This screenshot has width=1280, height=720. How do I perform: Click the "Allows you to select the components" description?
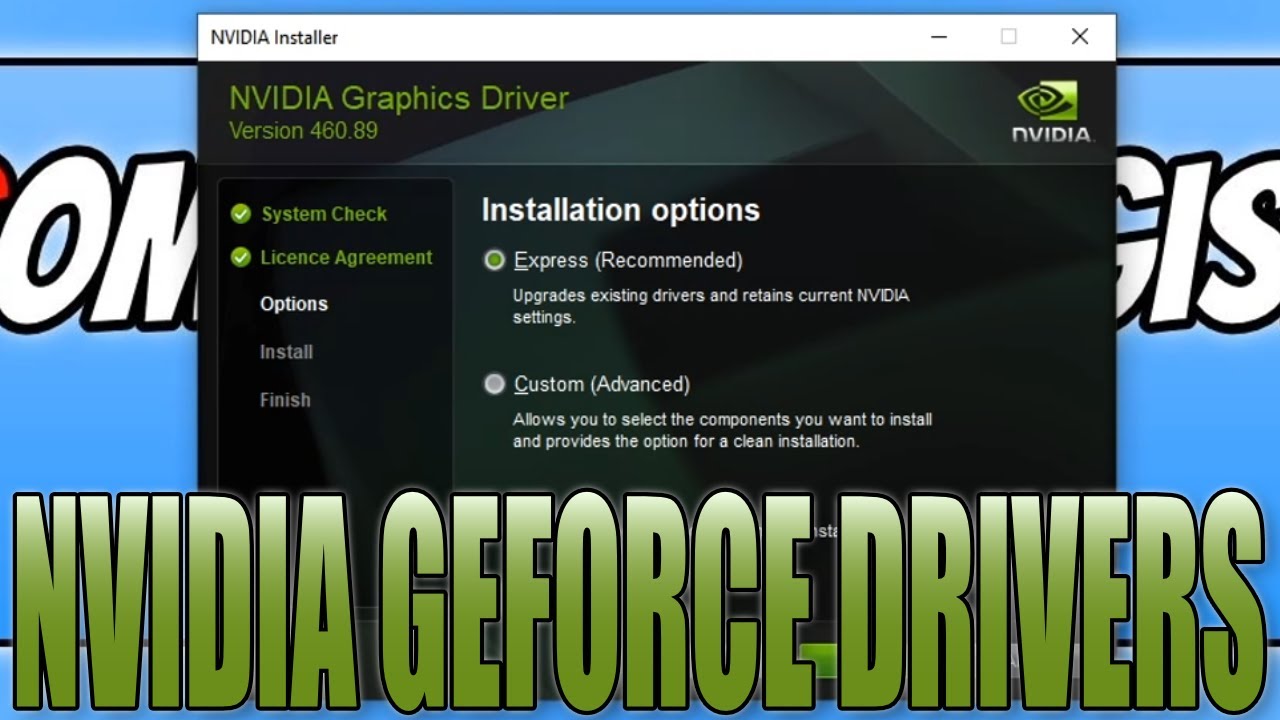pyautogui.click(x=722, y=430)
